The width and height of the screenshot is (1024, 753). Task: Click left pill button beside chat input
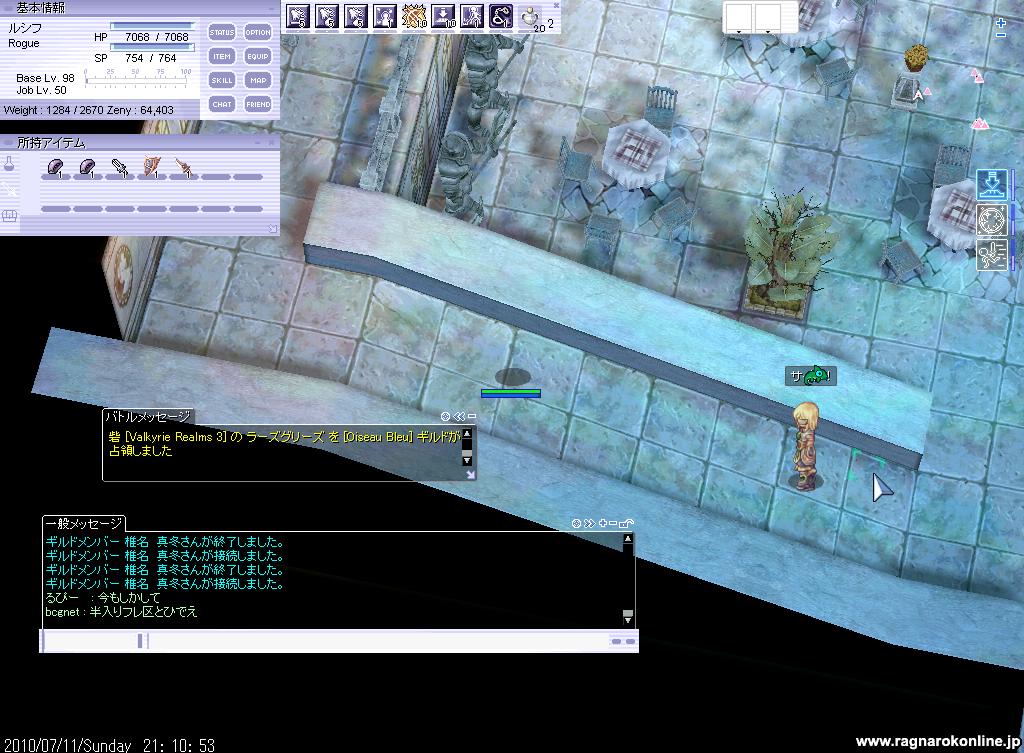pyautogui.click(x=616, y=641)
